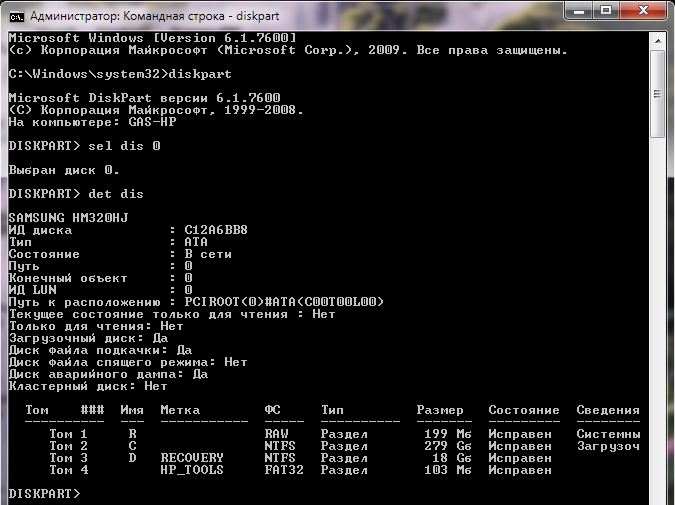Click the 'Конечный объект' row label
The image size is (675, 505).
[68, 278]
